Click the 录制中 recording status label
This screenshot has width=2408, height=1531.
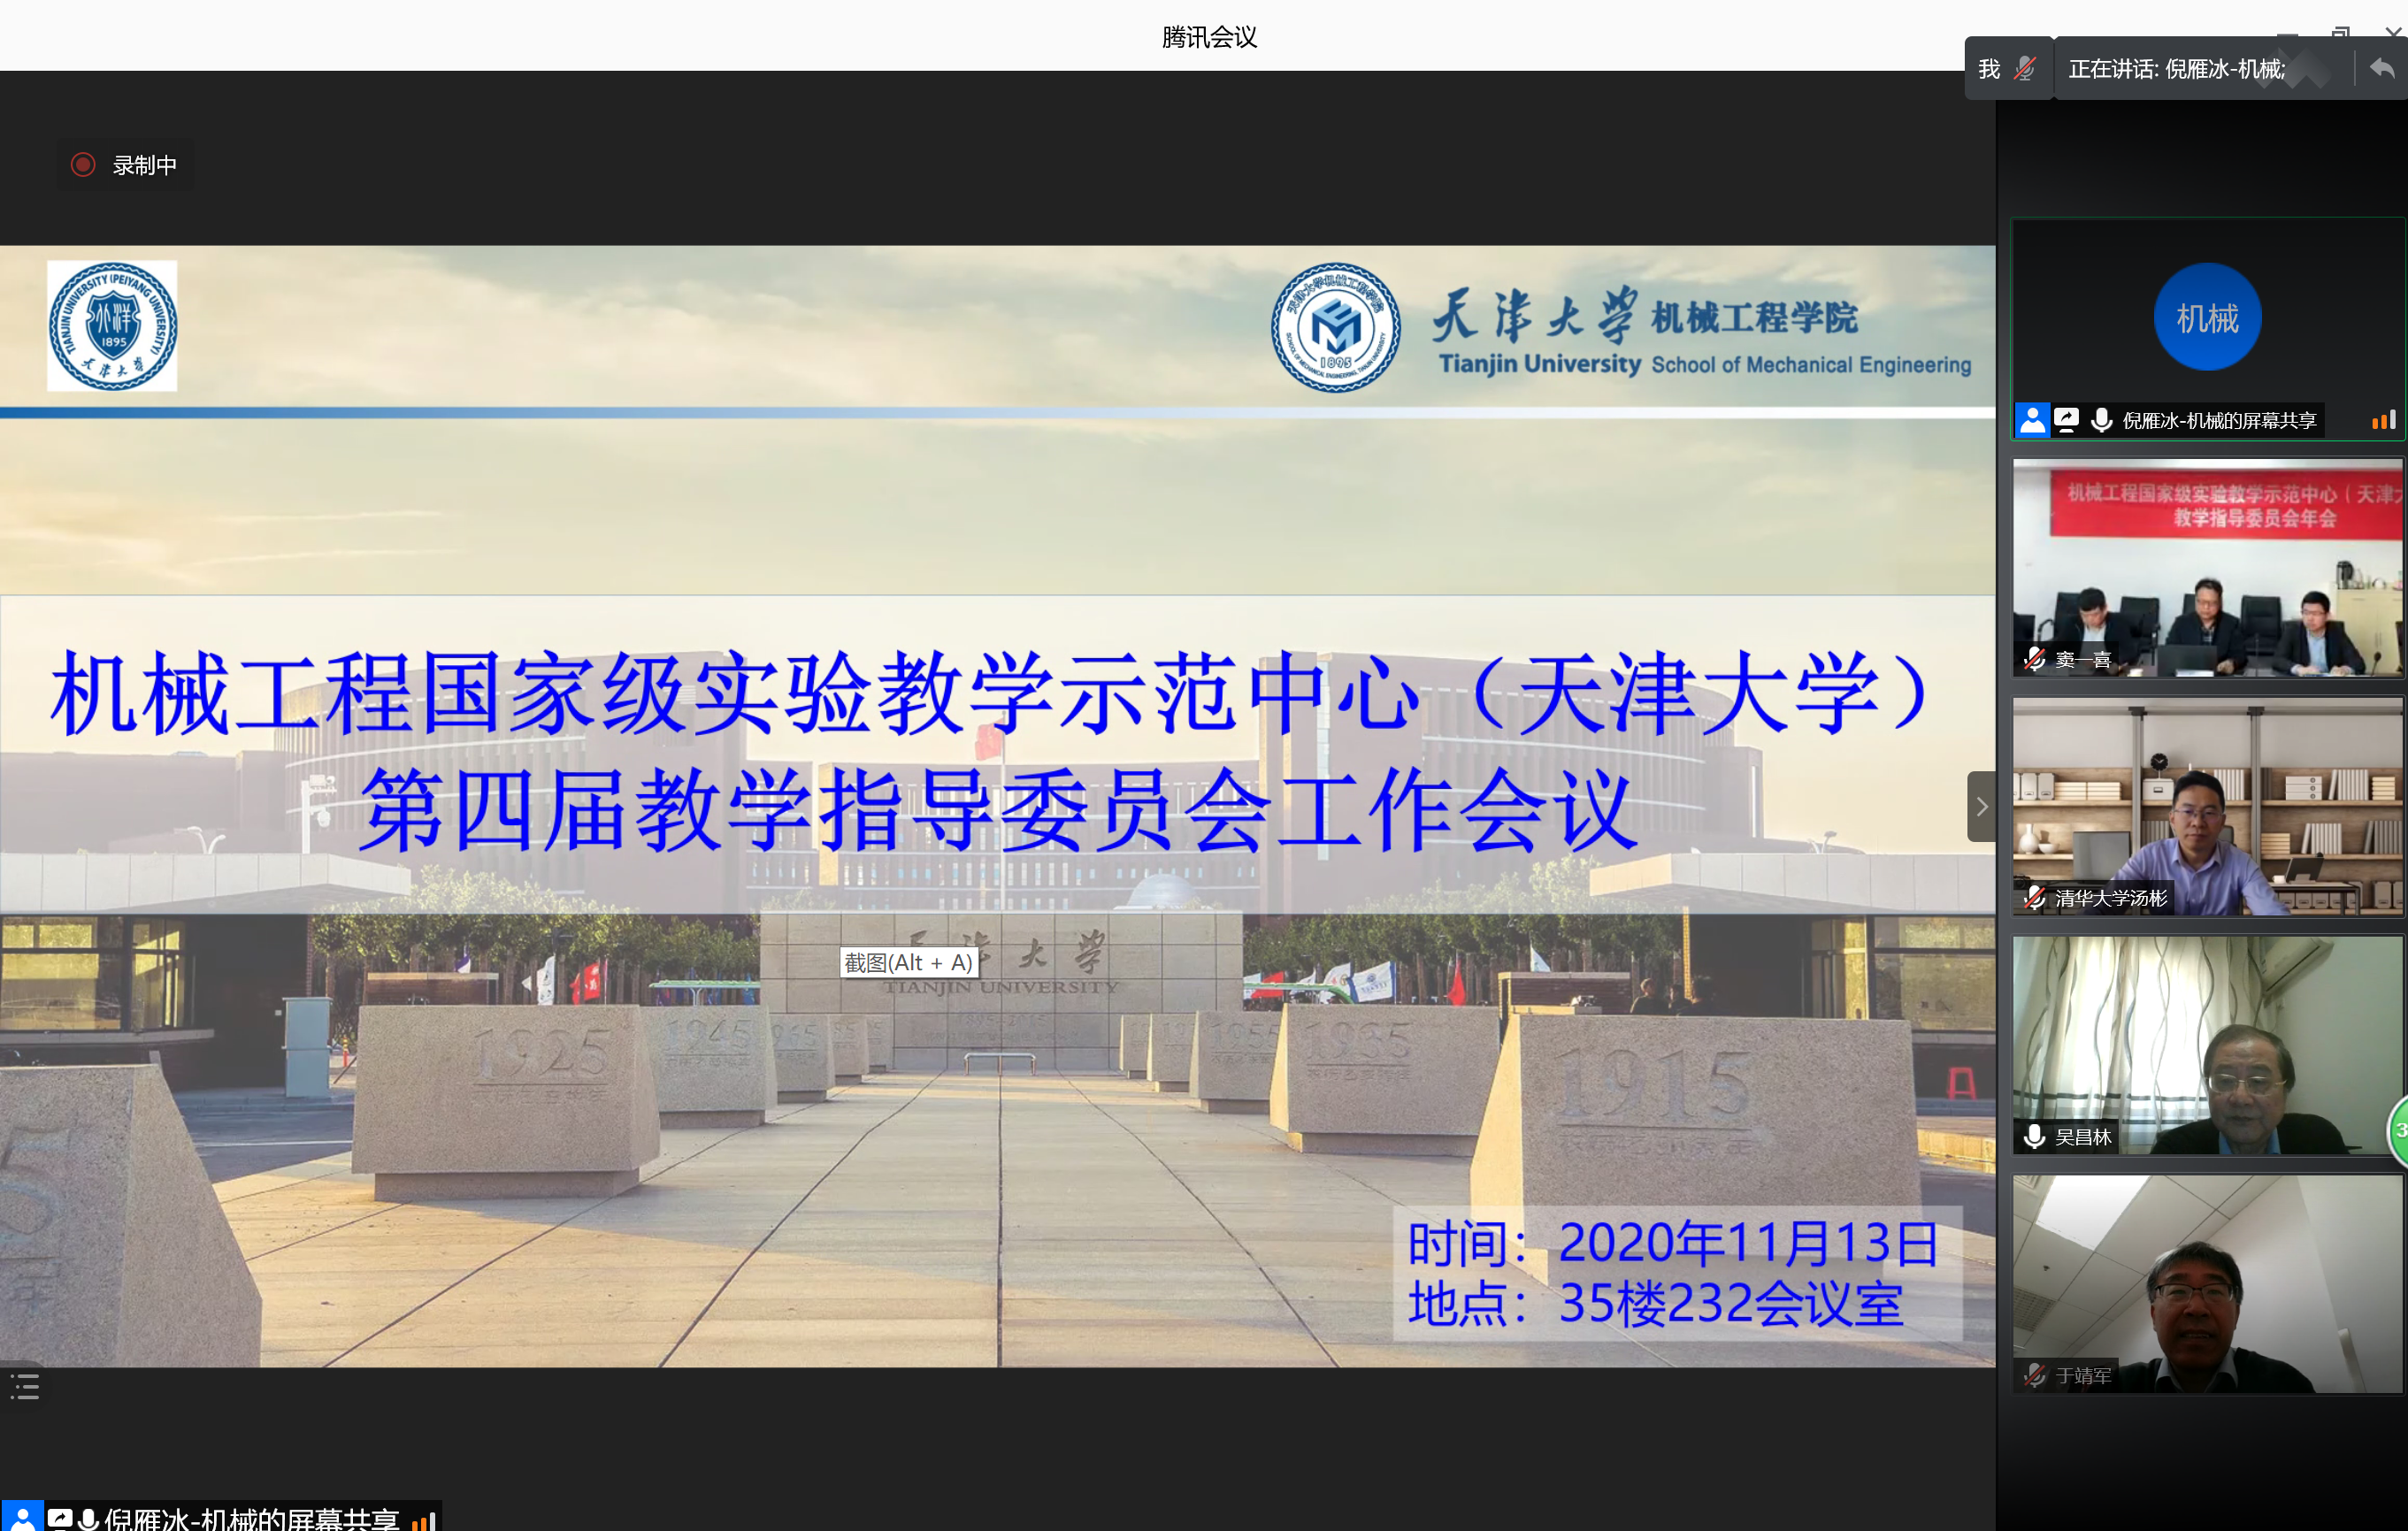click(145, 165)
